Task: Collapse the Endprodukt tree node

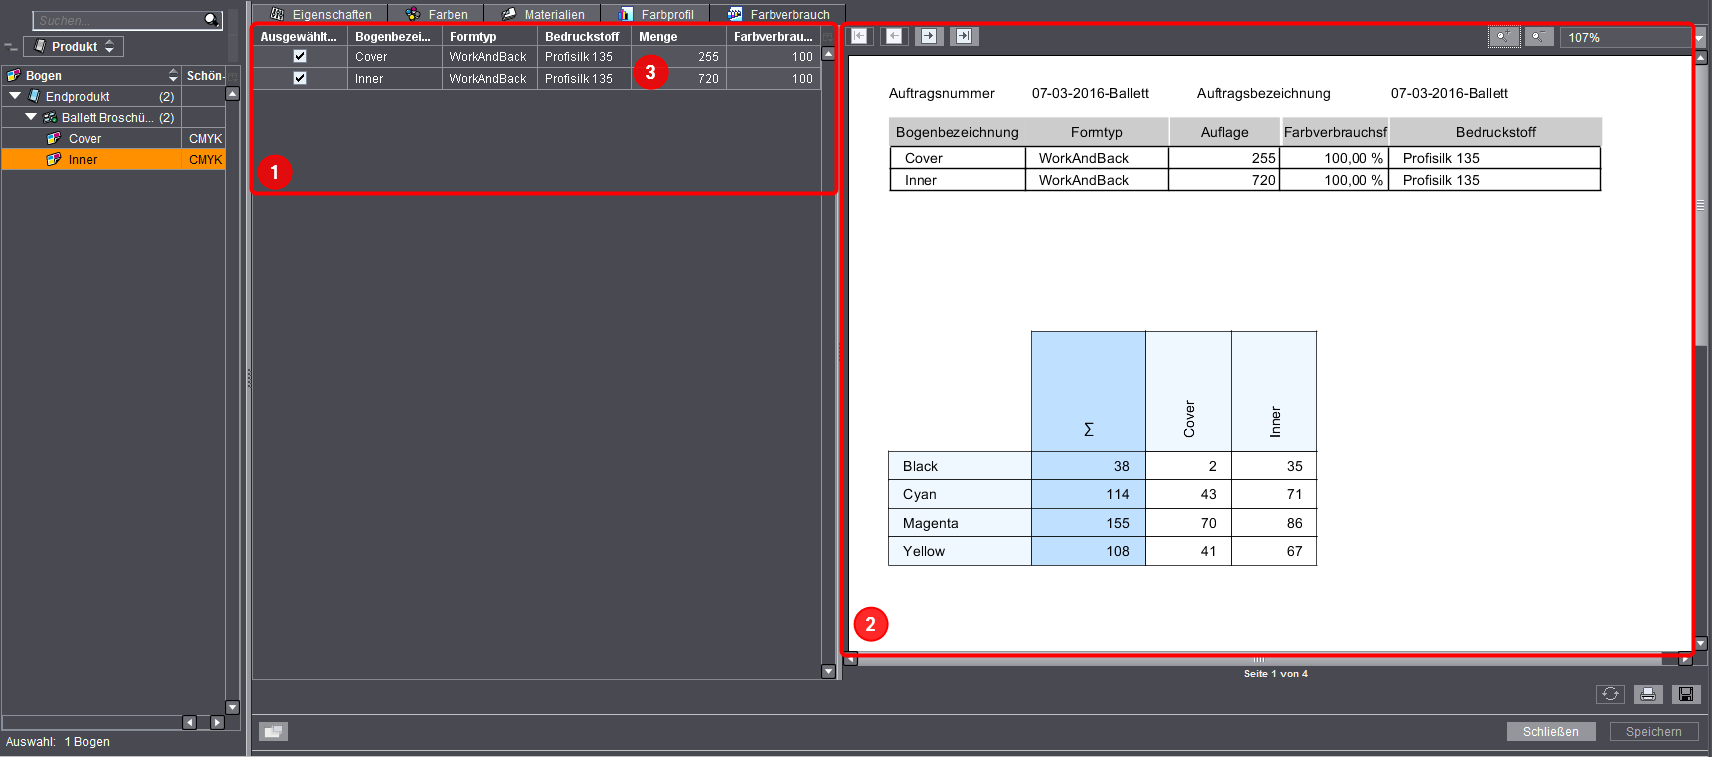Action: coord(15,96)
